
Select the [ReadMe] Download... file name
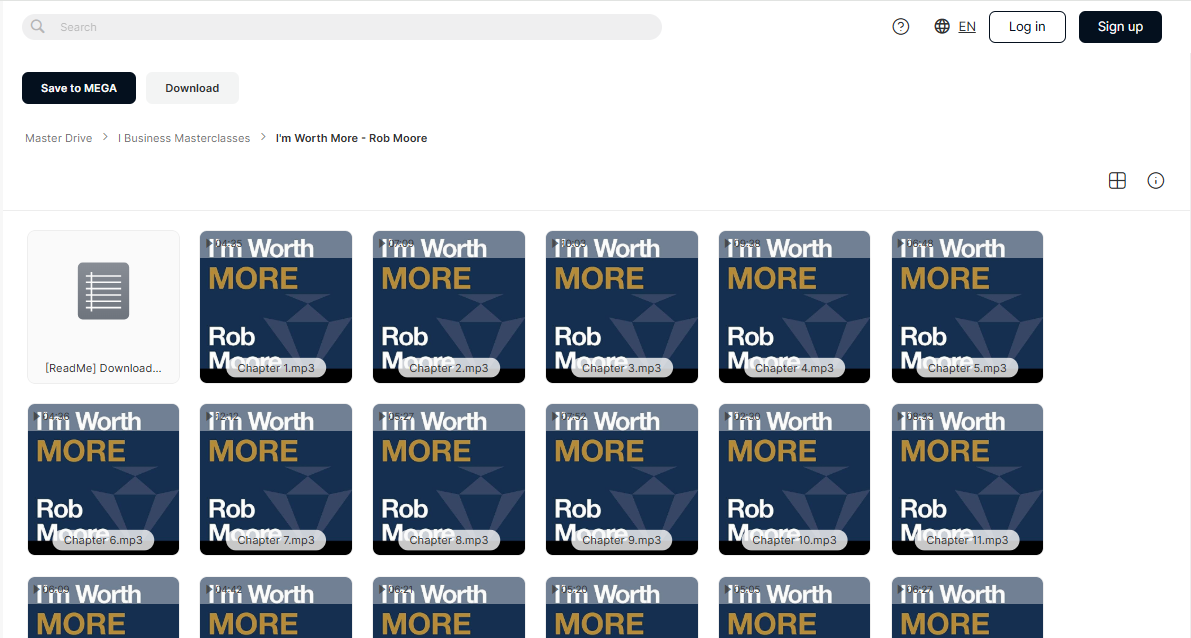click(103, 368)
